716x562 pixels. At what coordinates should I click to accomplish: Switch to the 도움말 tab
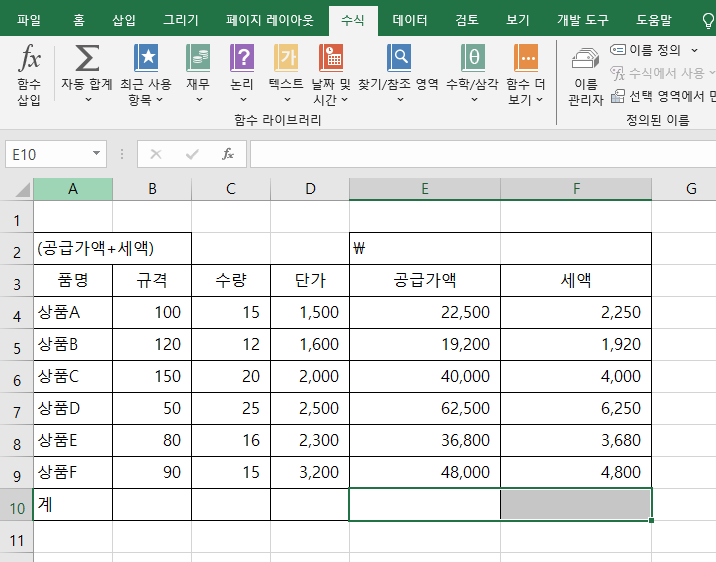[x=654, y=20]
